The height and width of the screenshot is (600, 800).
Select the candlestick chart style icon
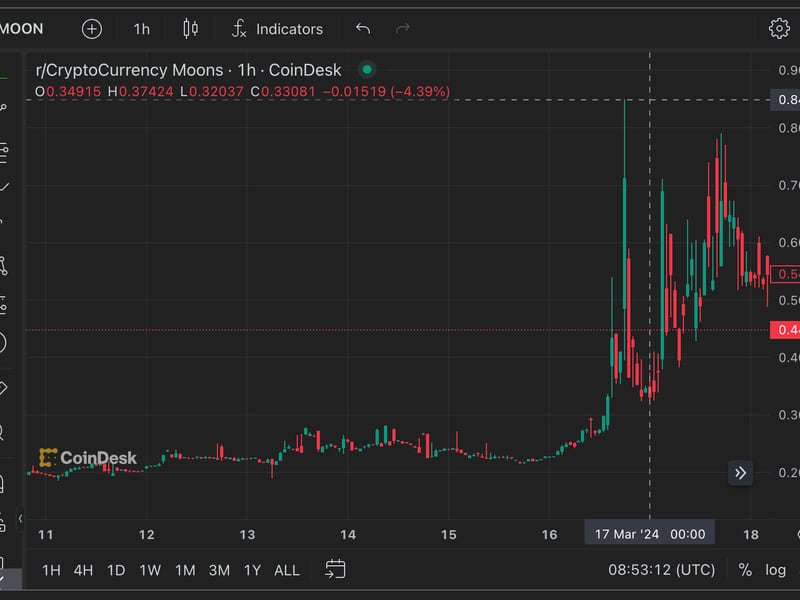coord(193,29)
